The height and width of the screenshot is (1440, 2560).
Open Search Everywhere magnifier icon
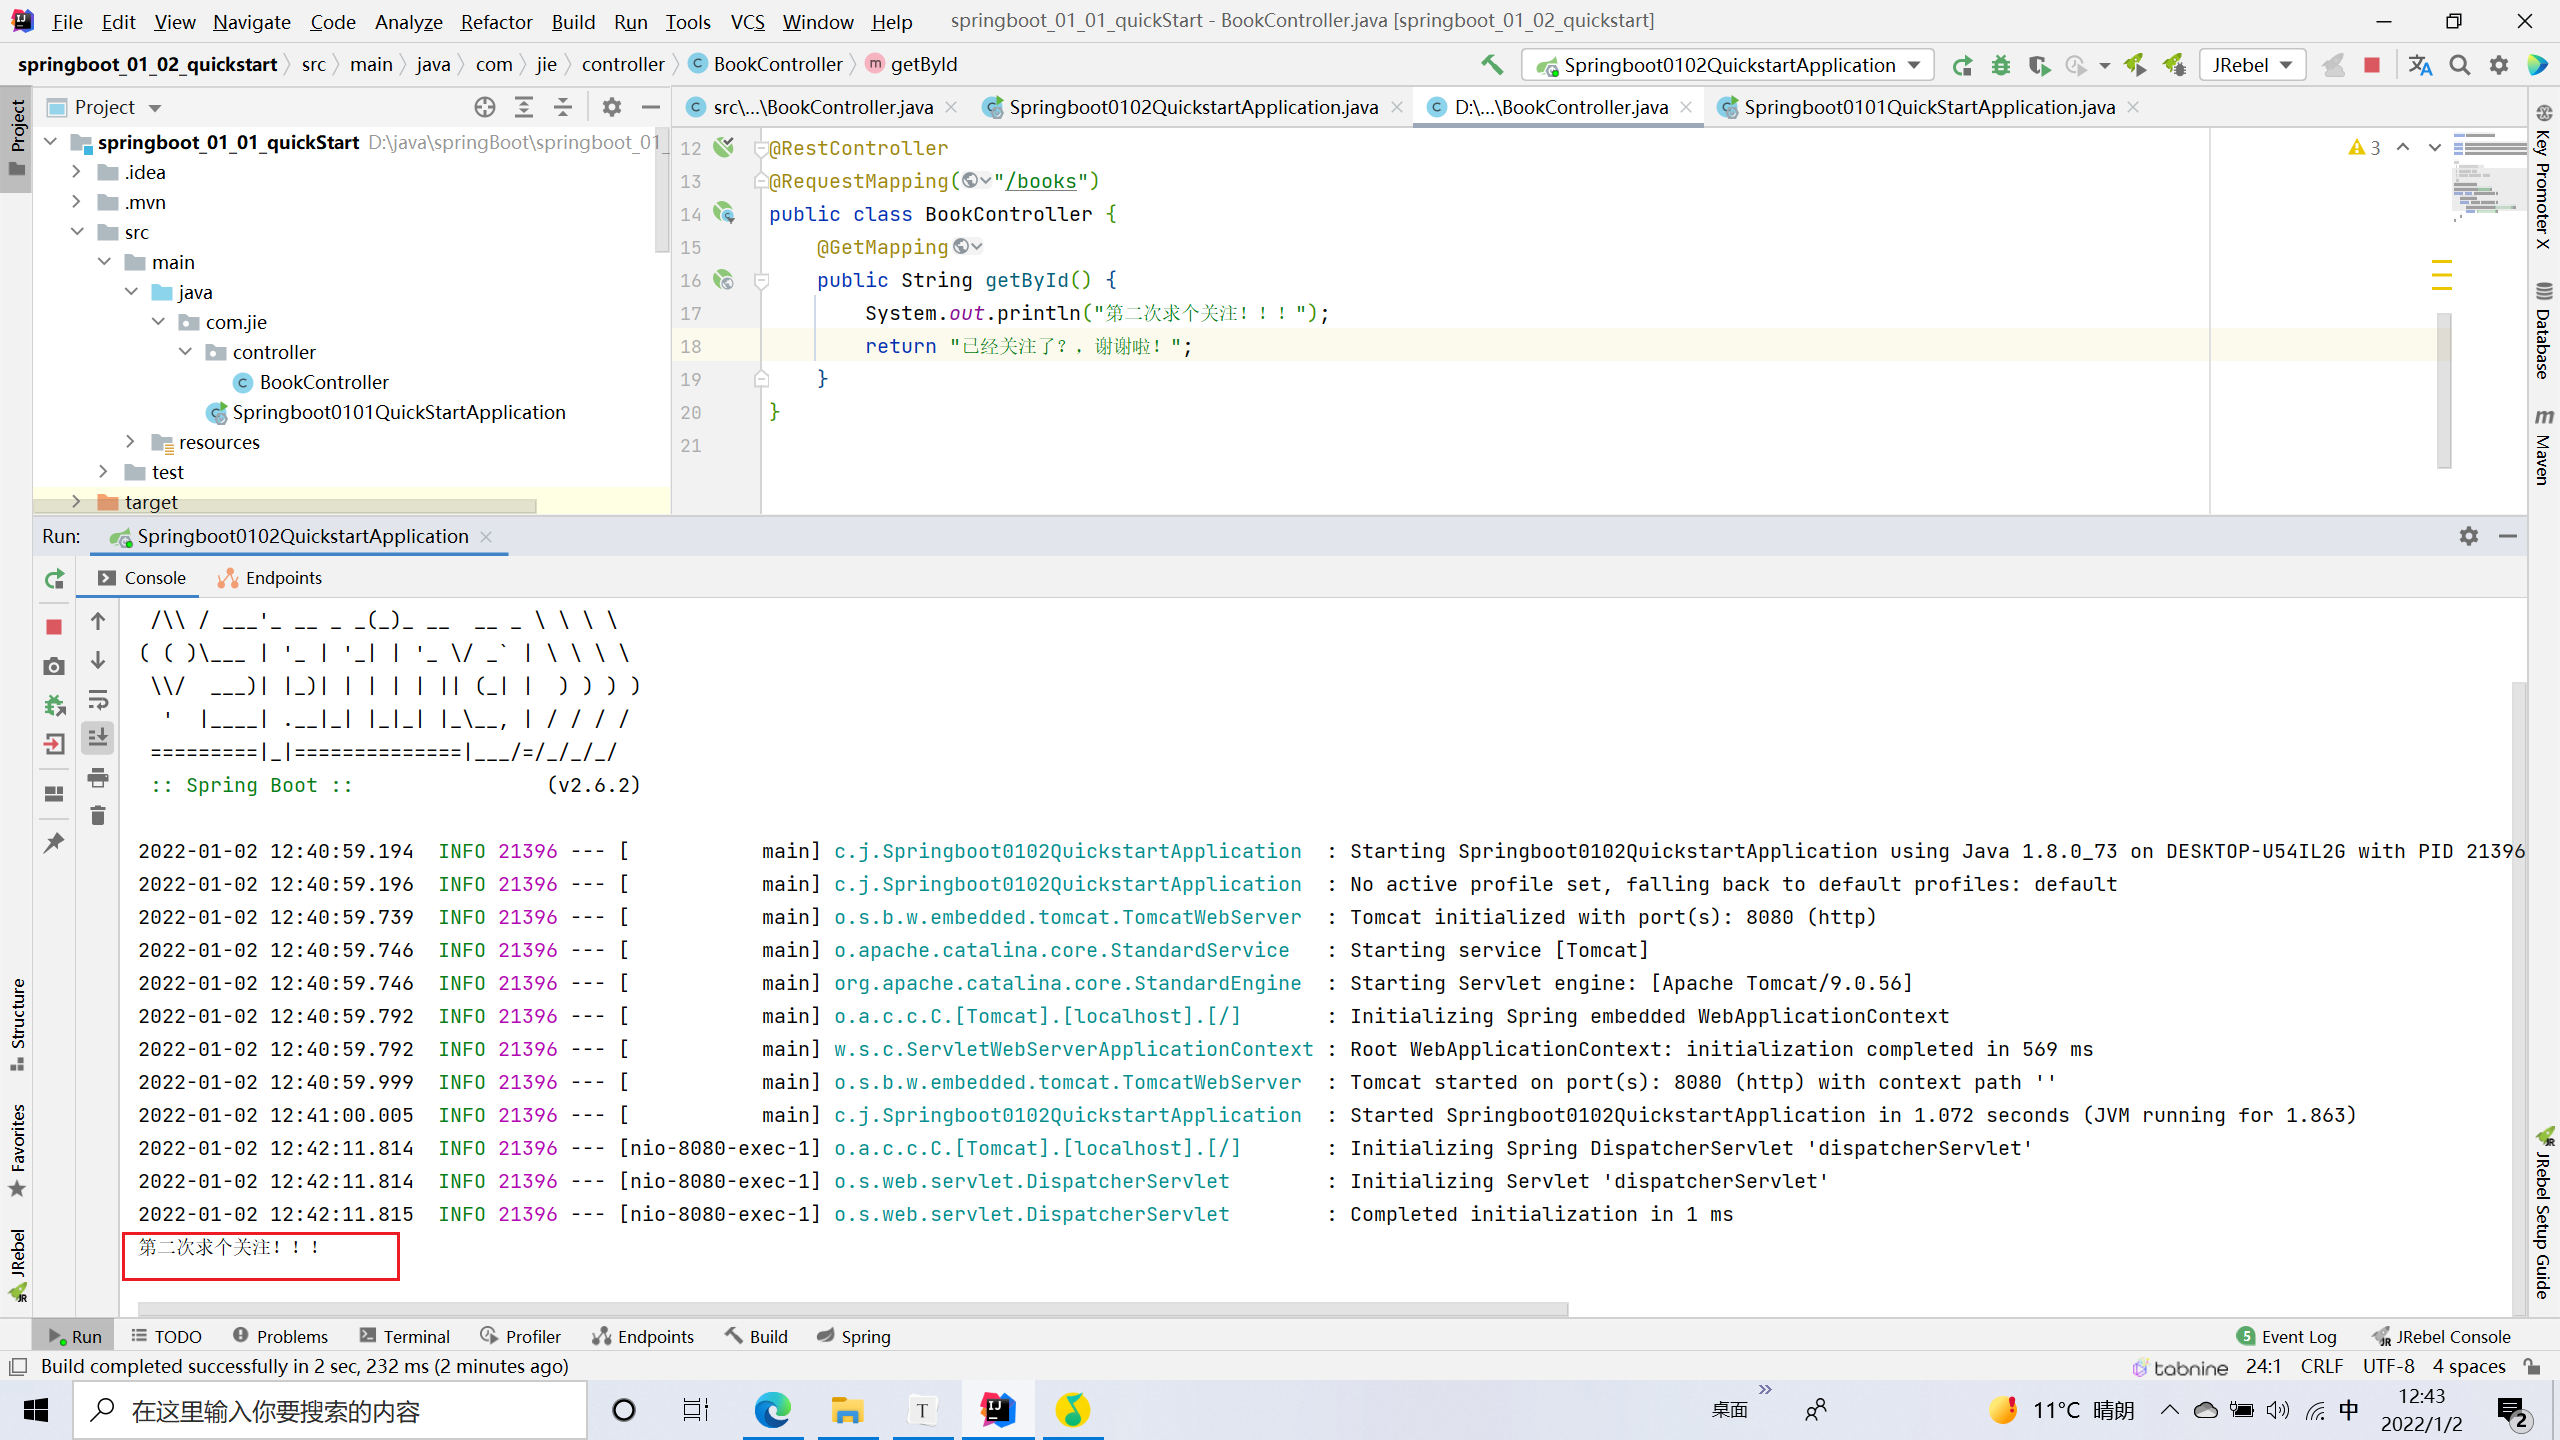coord(2460,65)
